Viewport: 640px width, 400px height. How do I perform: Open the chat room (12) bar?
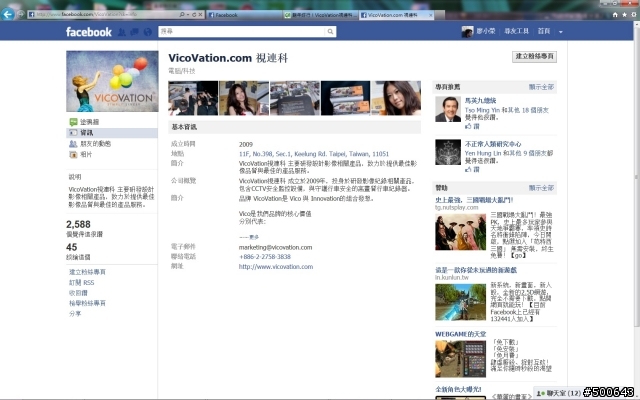coord(559,393)
